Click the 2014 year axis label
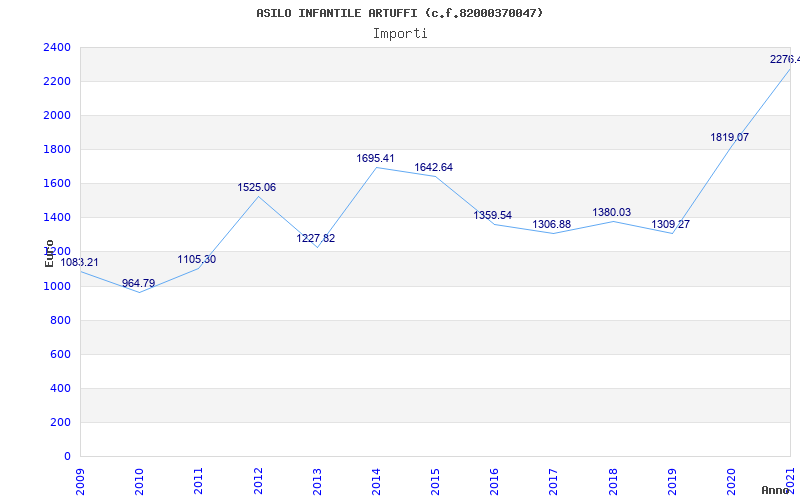The image size is (800, 500). tap(377, 481)
